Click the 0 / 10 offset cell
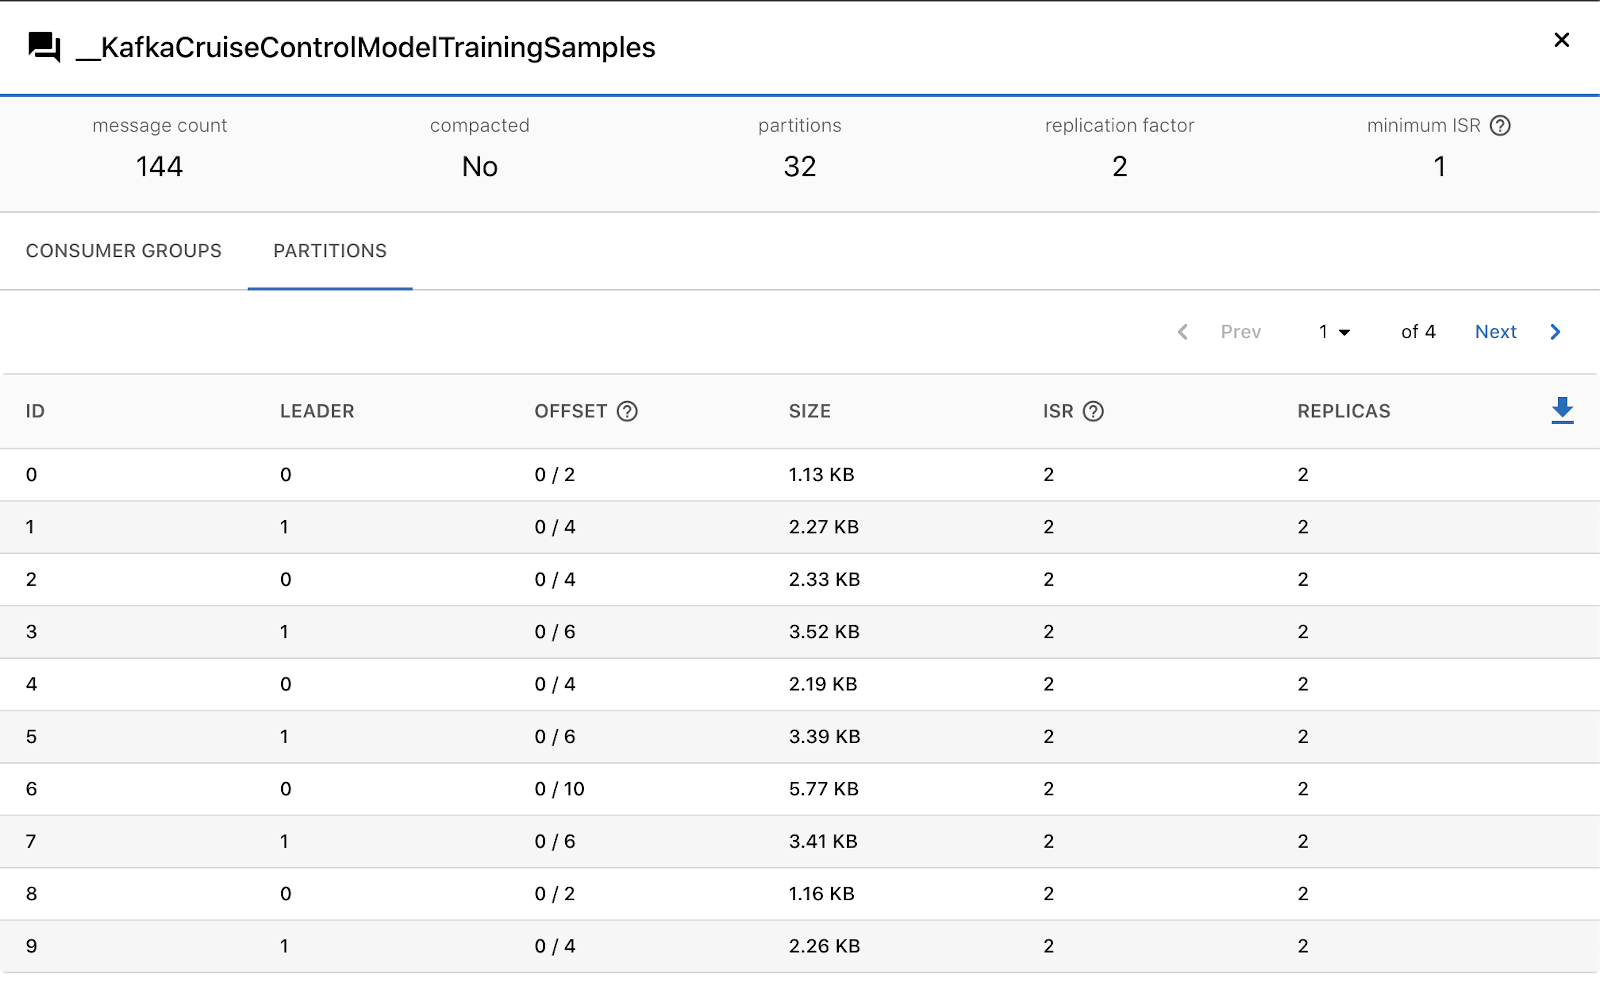 (x=560, y=789)
